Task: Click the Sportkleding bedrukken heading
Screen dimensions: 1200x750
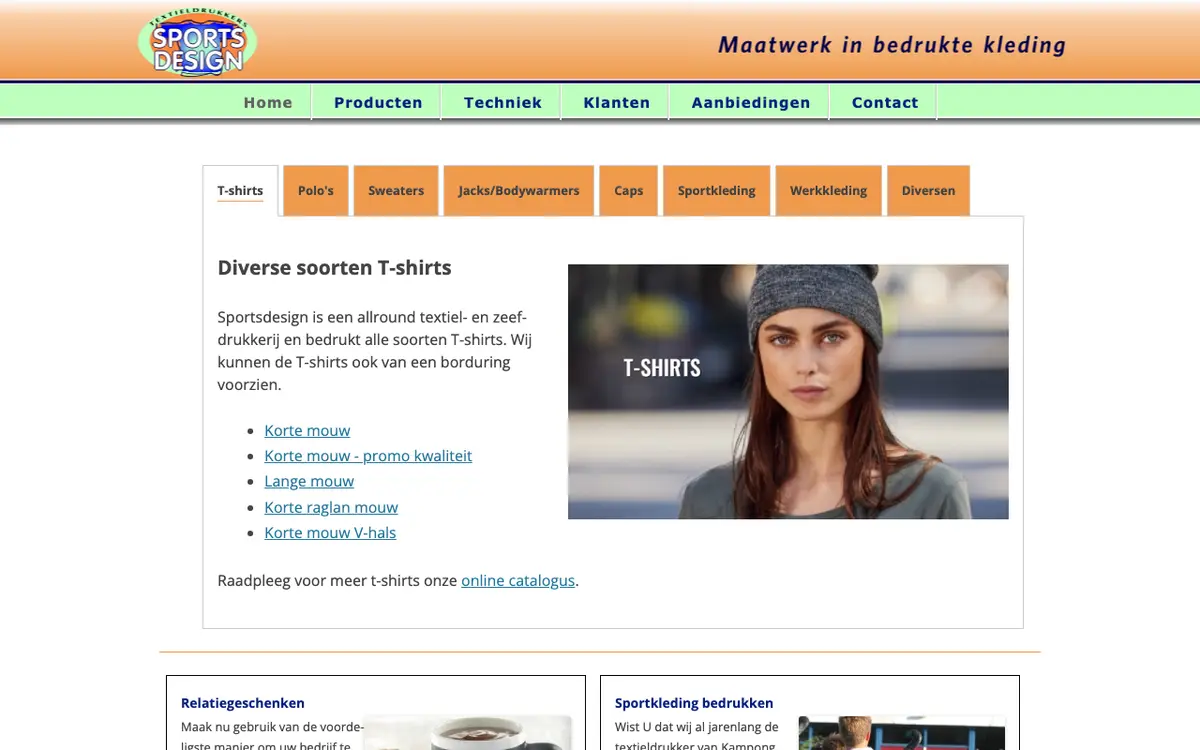Action: [694, 703]
